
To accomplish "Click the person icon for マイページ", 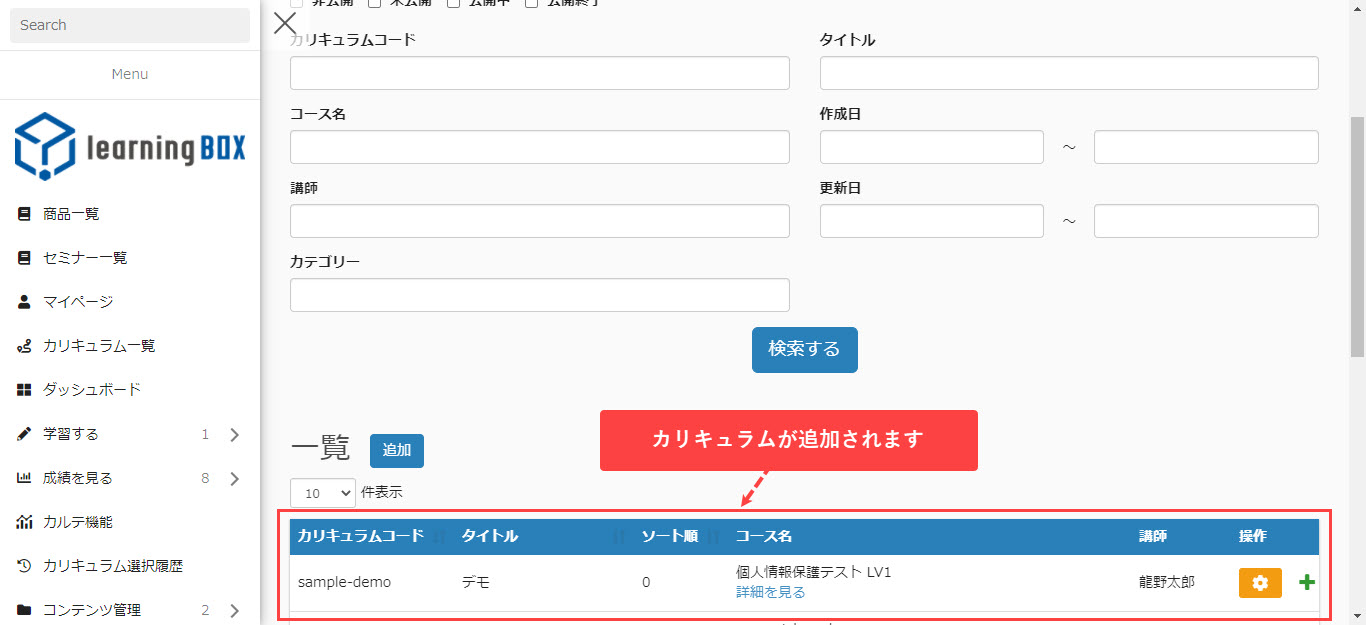I will click(25, 302).
